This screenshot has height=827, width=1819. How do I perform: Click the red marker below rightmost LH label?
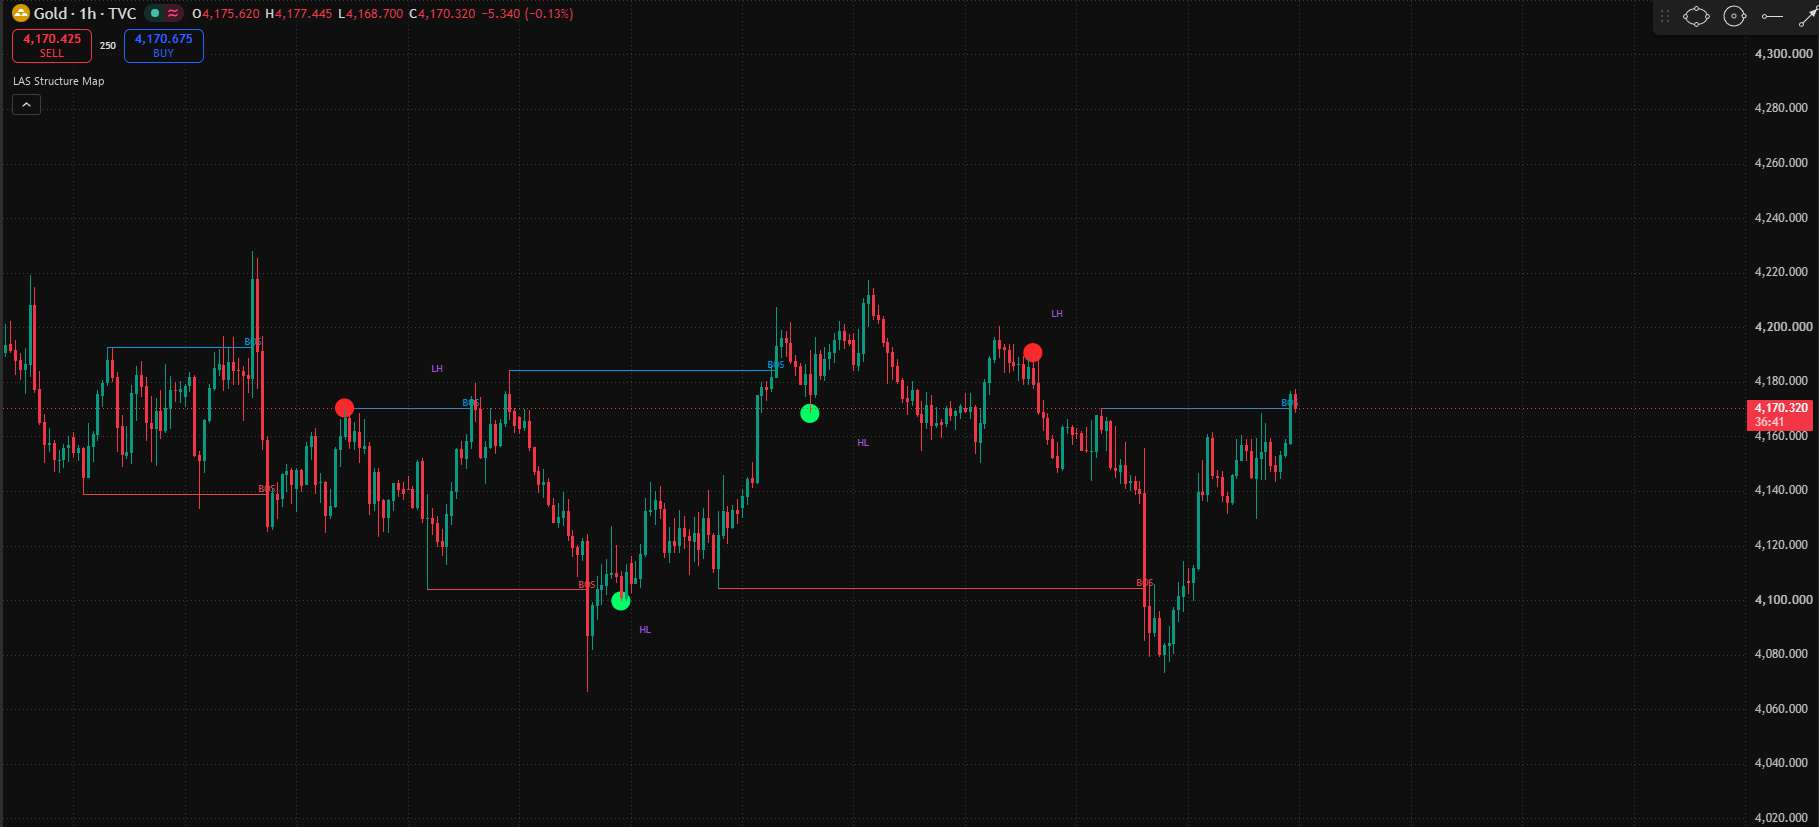(x=1032, y=352)
